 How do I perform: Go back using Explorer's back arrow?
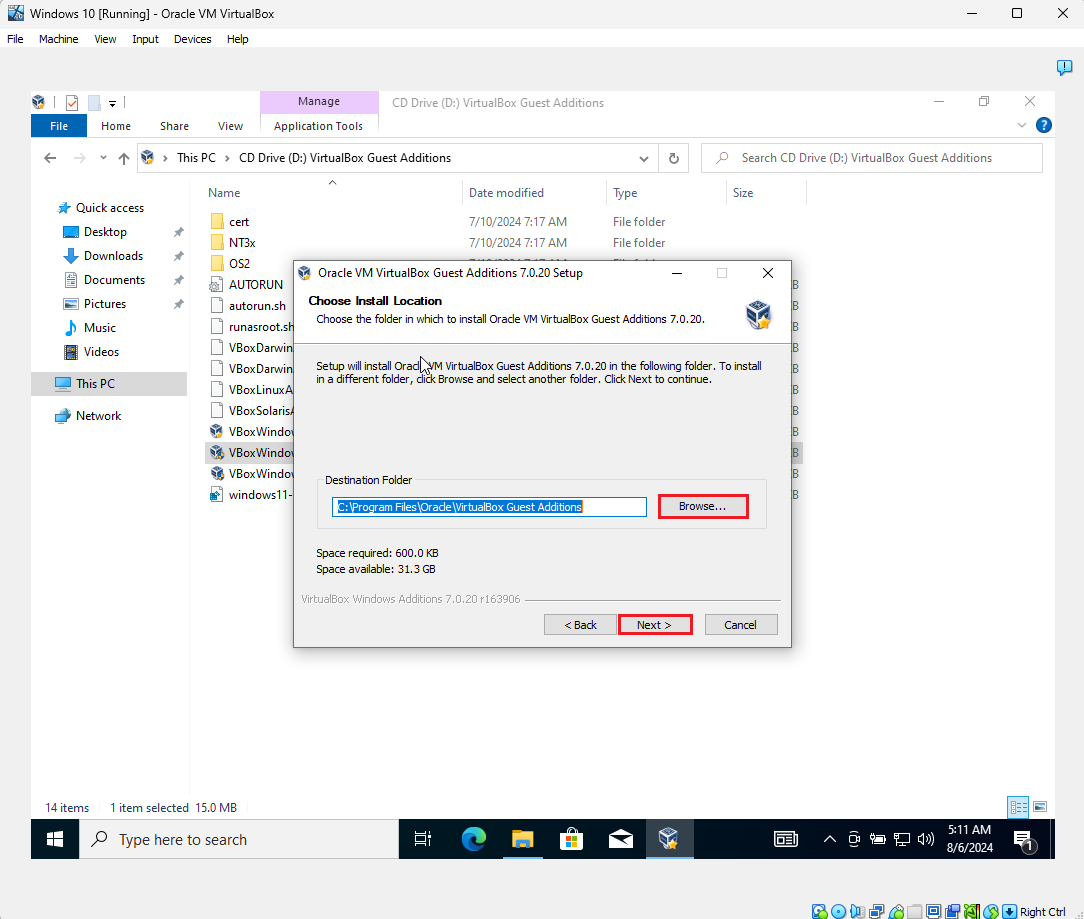50,158
